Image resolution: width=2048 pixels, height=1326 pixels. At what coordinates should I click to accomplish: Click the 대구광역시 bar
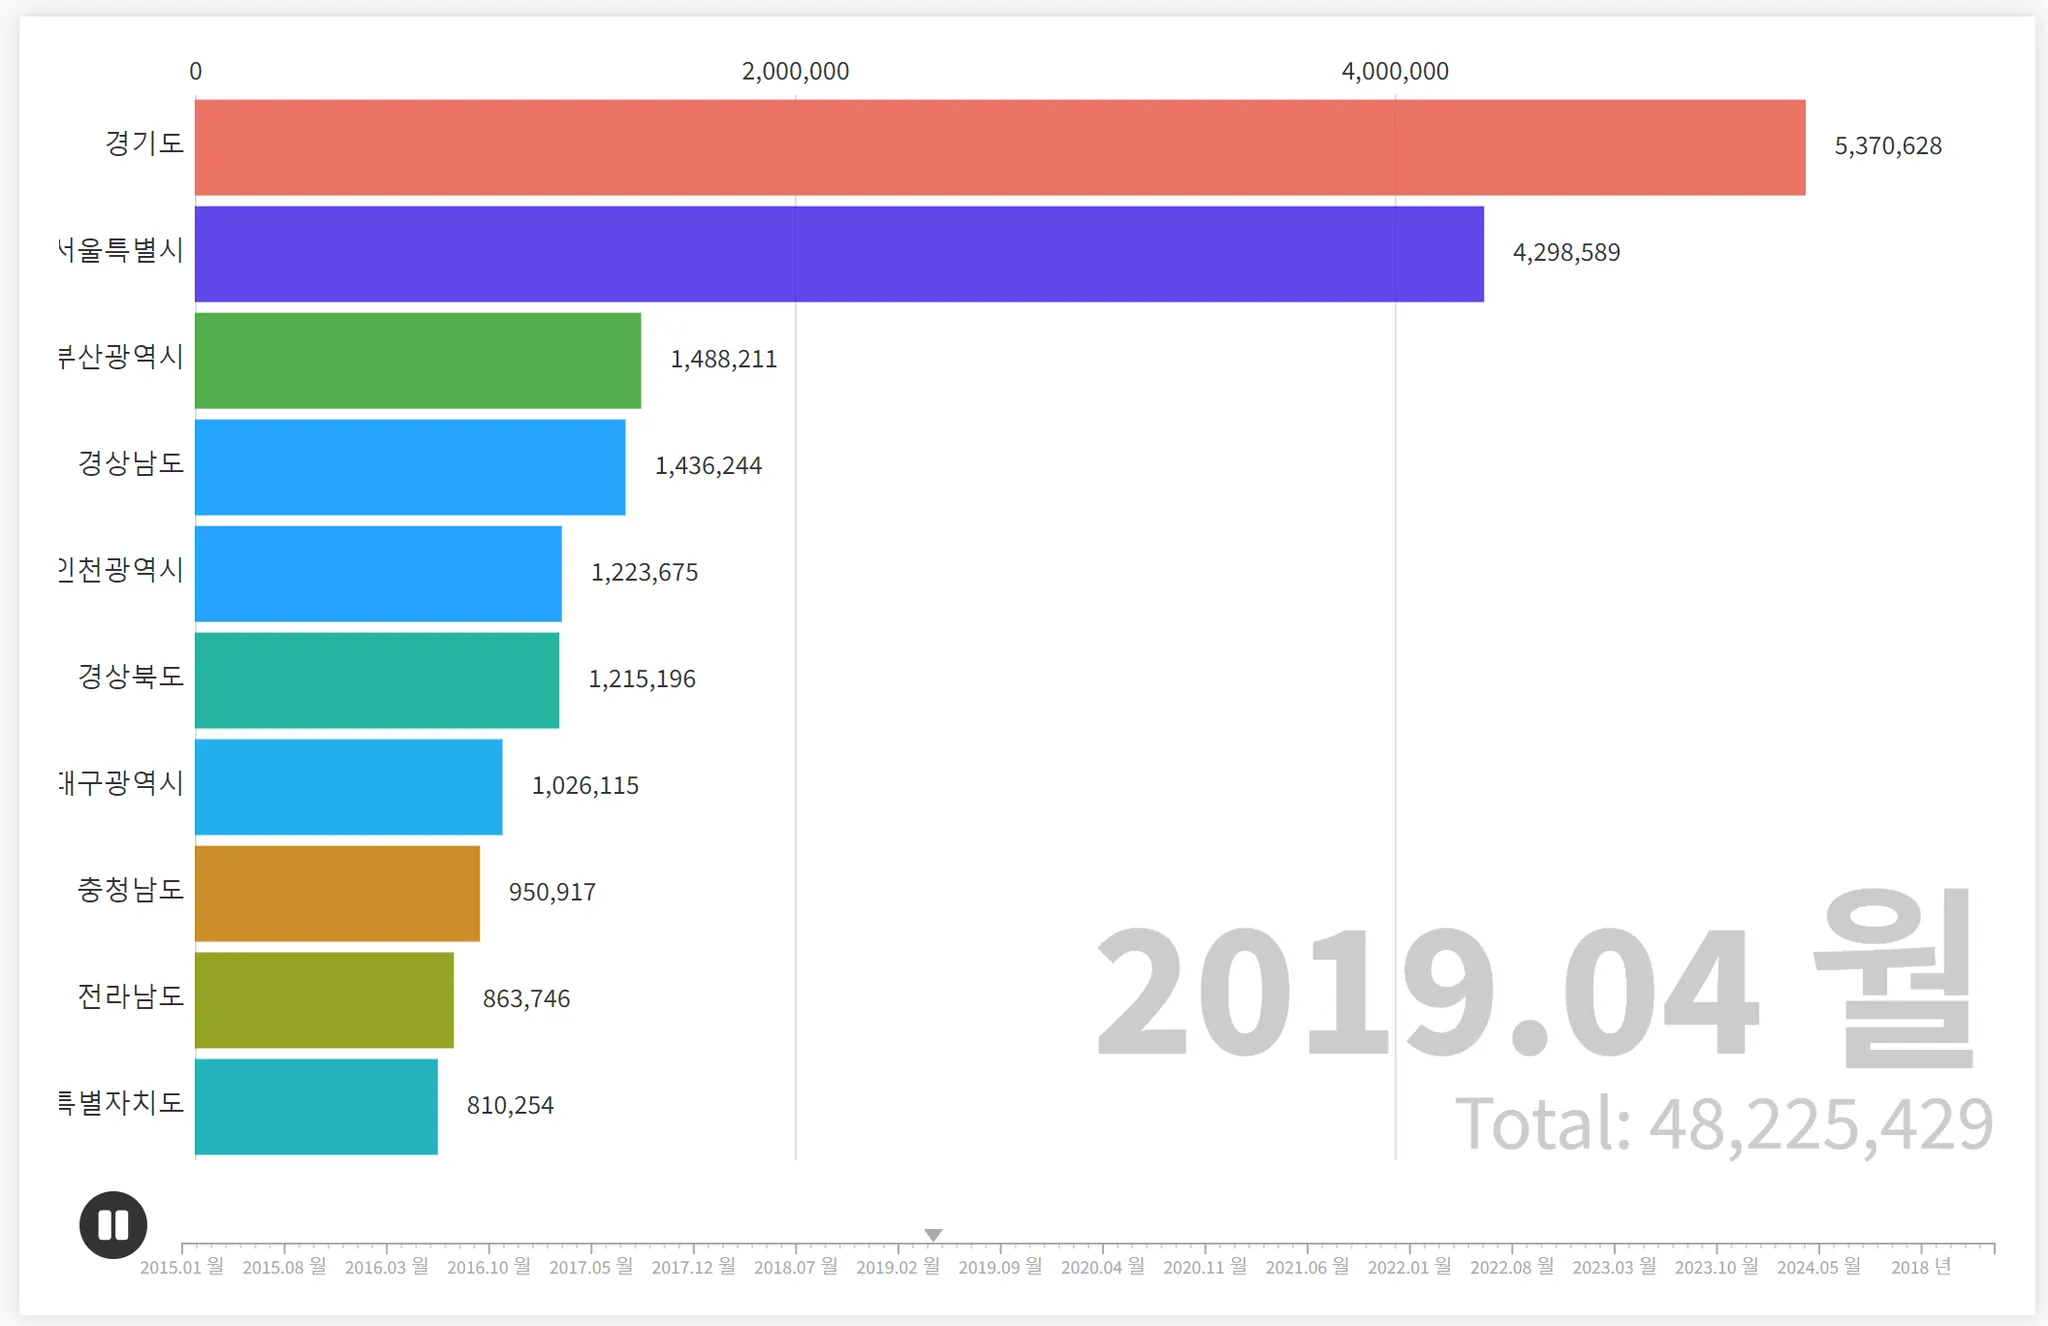(348, 787)
